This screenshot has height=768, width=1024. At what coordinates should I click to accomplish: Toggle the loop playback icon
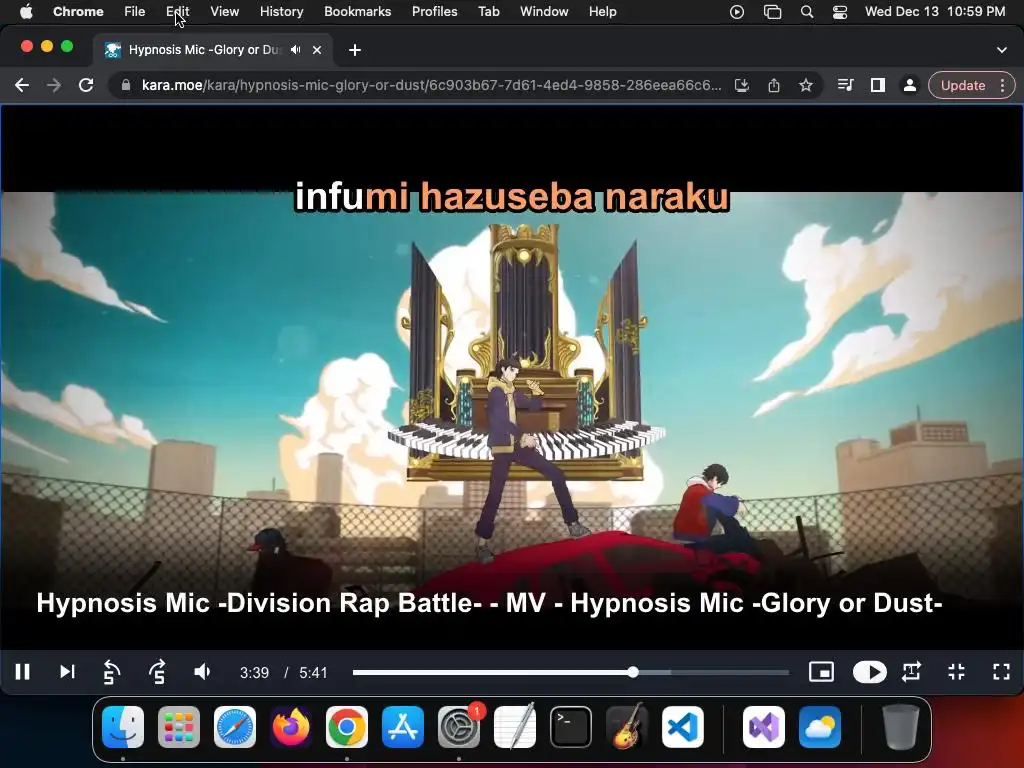point(912,672)
